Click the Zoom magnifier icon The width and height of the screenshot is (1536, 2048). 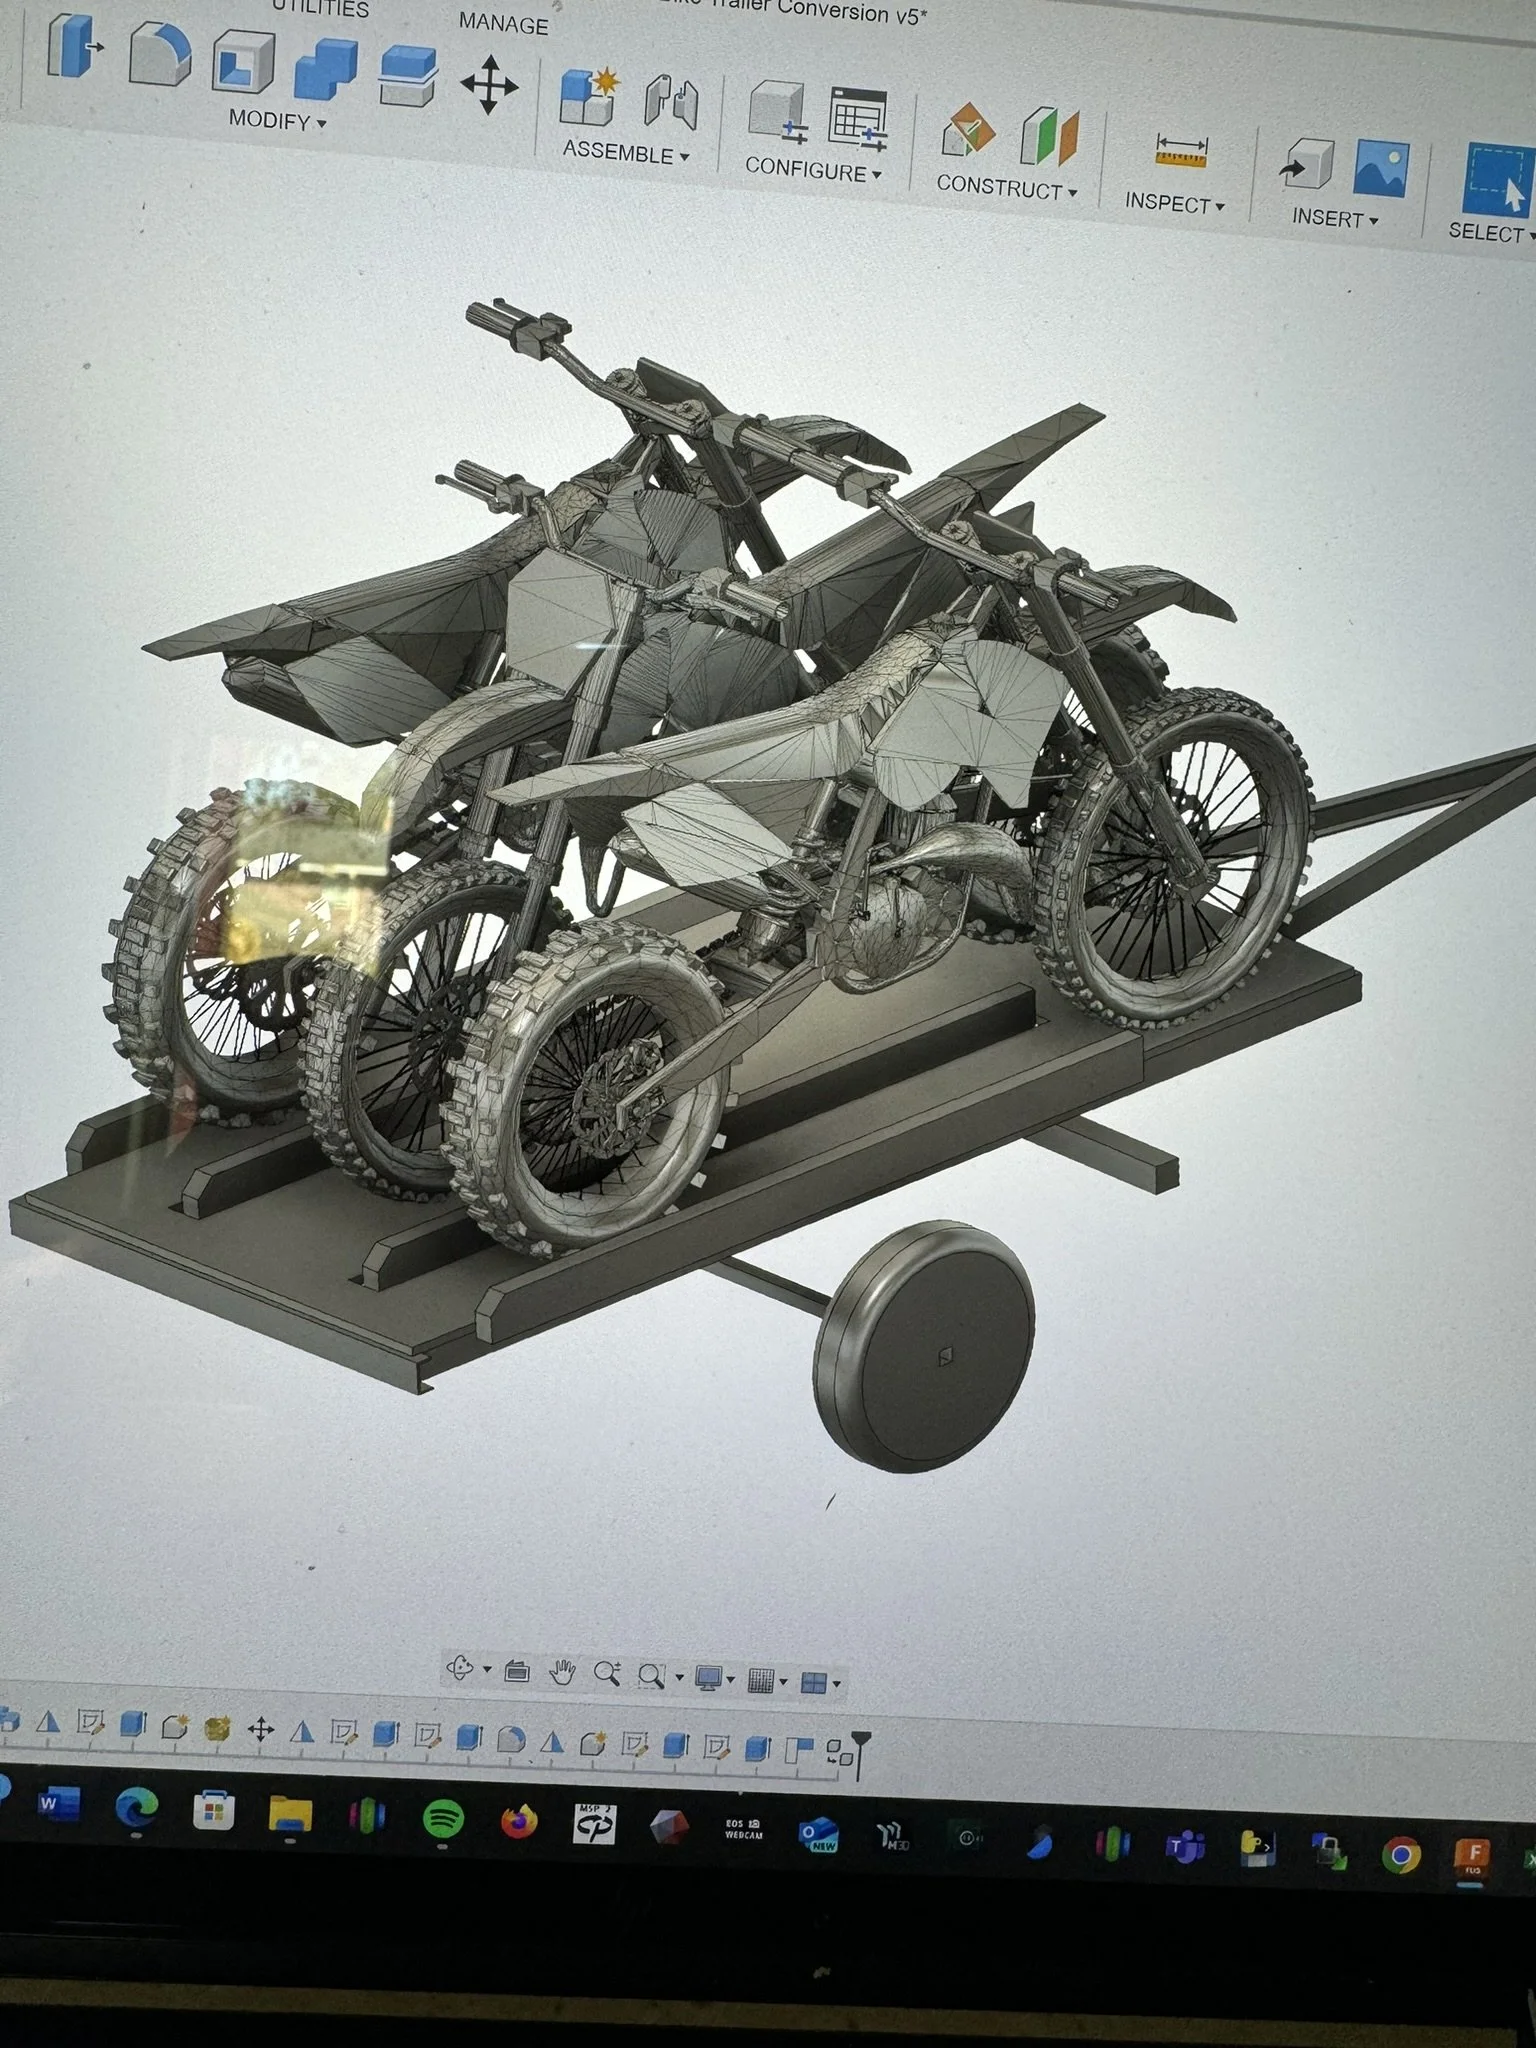tap(607, 1673)
